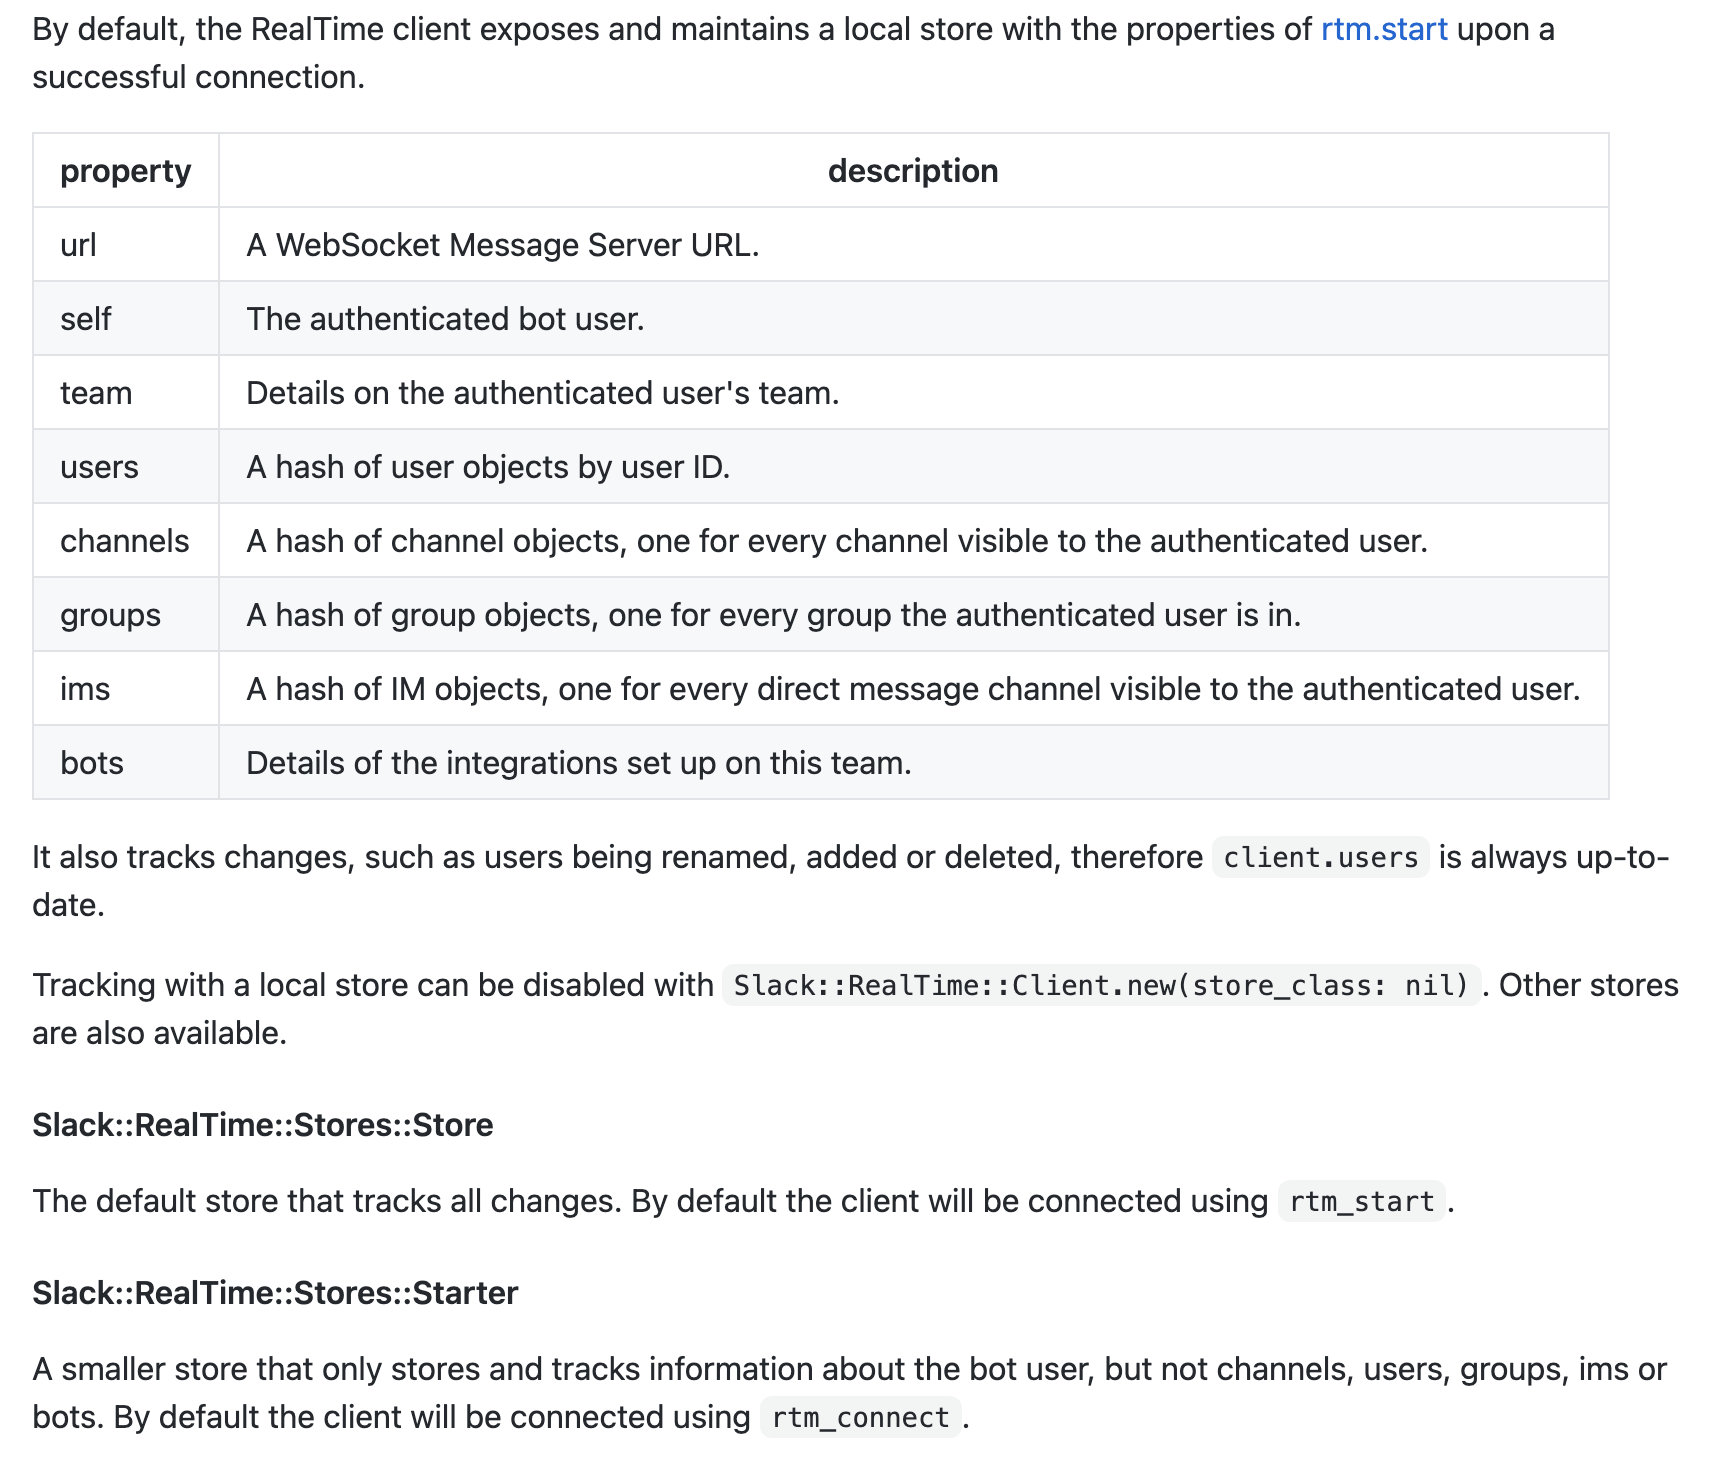Click 'The default store that tracks all changes' sentence
1726x1464 pixels.
[x=327, y=1201]
